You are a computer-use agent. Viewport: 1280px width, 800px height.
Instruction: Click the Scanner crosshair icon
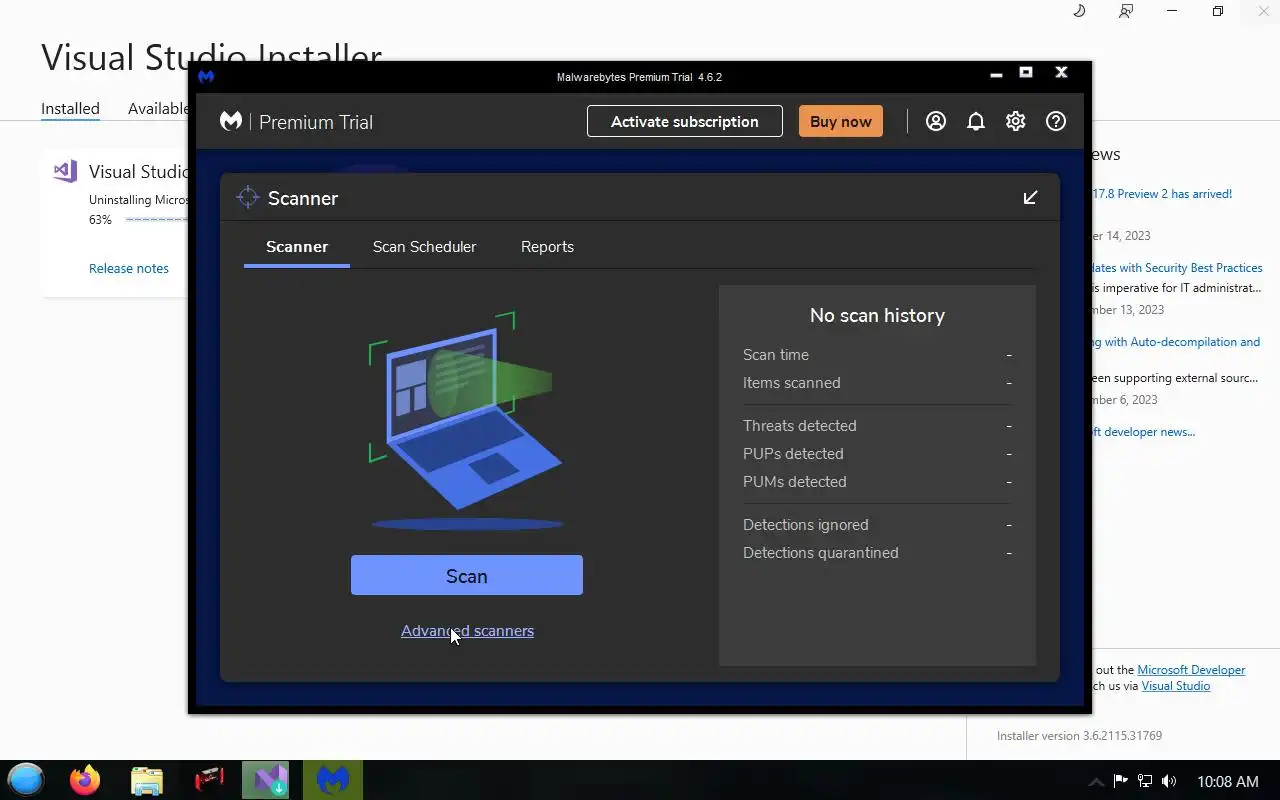pos(247,197)
